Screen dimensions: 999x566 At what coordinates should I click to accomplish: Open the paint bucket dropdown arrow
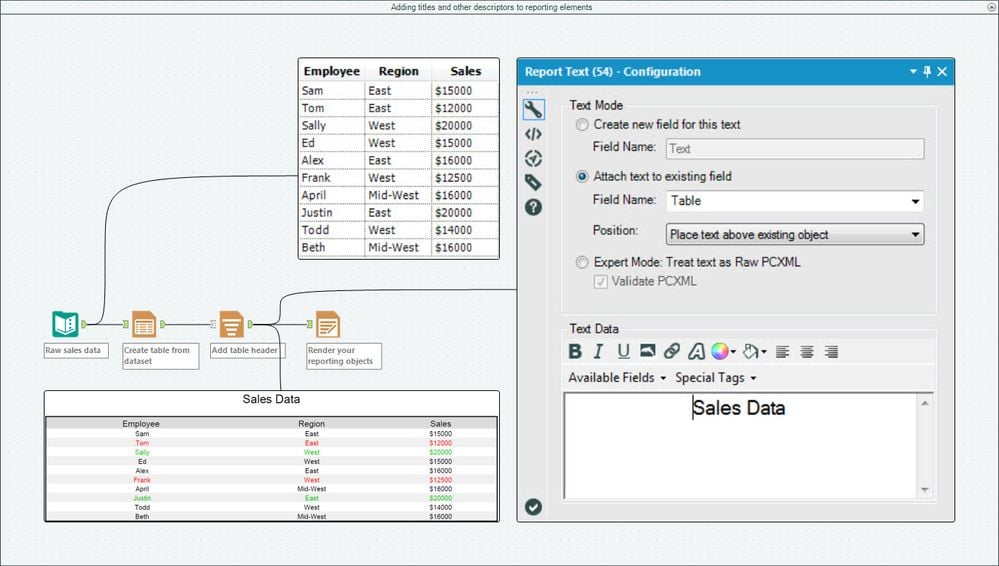click(x=764, y=352)
